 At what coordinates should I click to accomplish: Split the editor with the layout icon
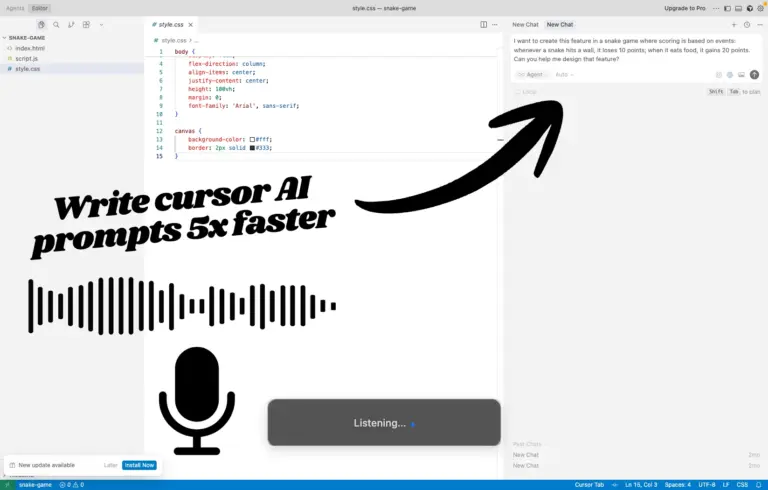(483, 24)
